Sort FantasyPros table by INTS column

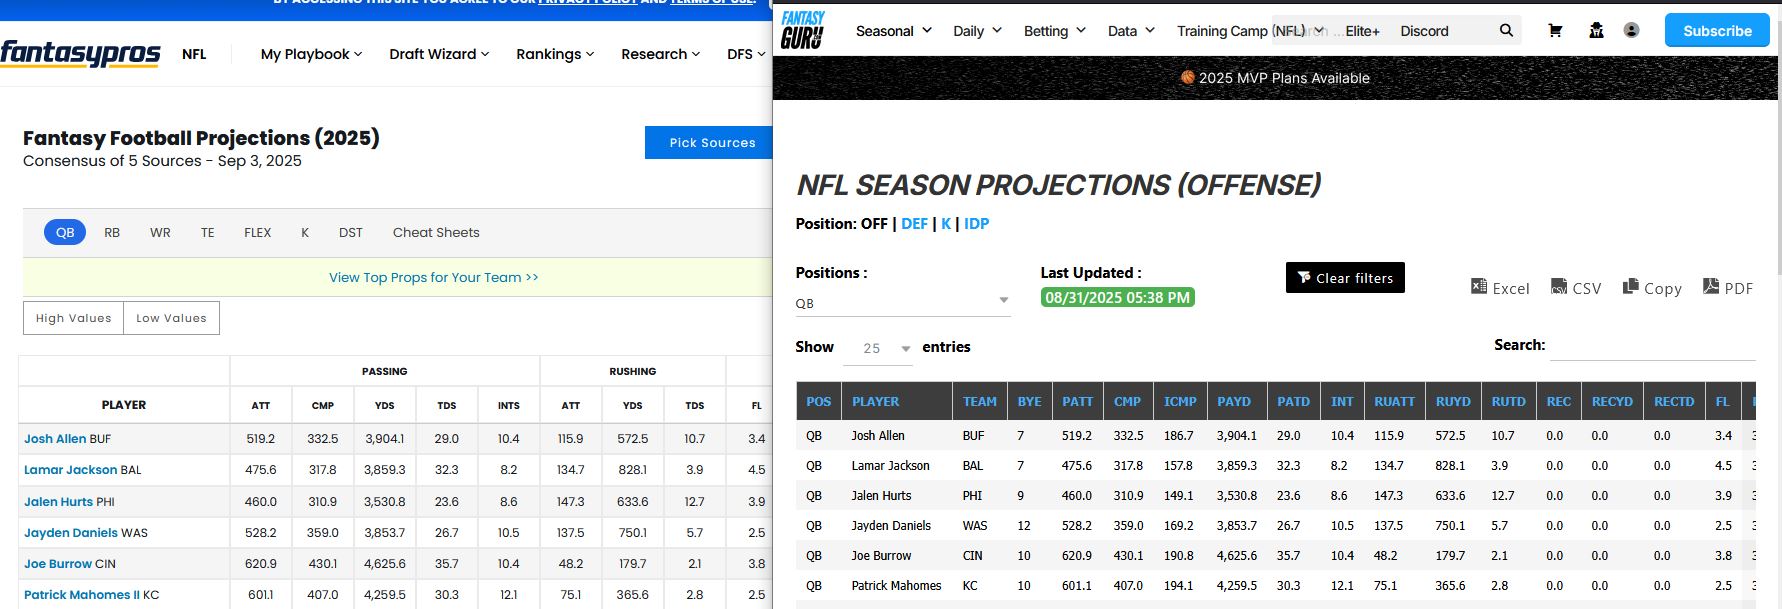[x=509, y=405]
